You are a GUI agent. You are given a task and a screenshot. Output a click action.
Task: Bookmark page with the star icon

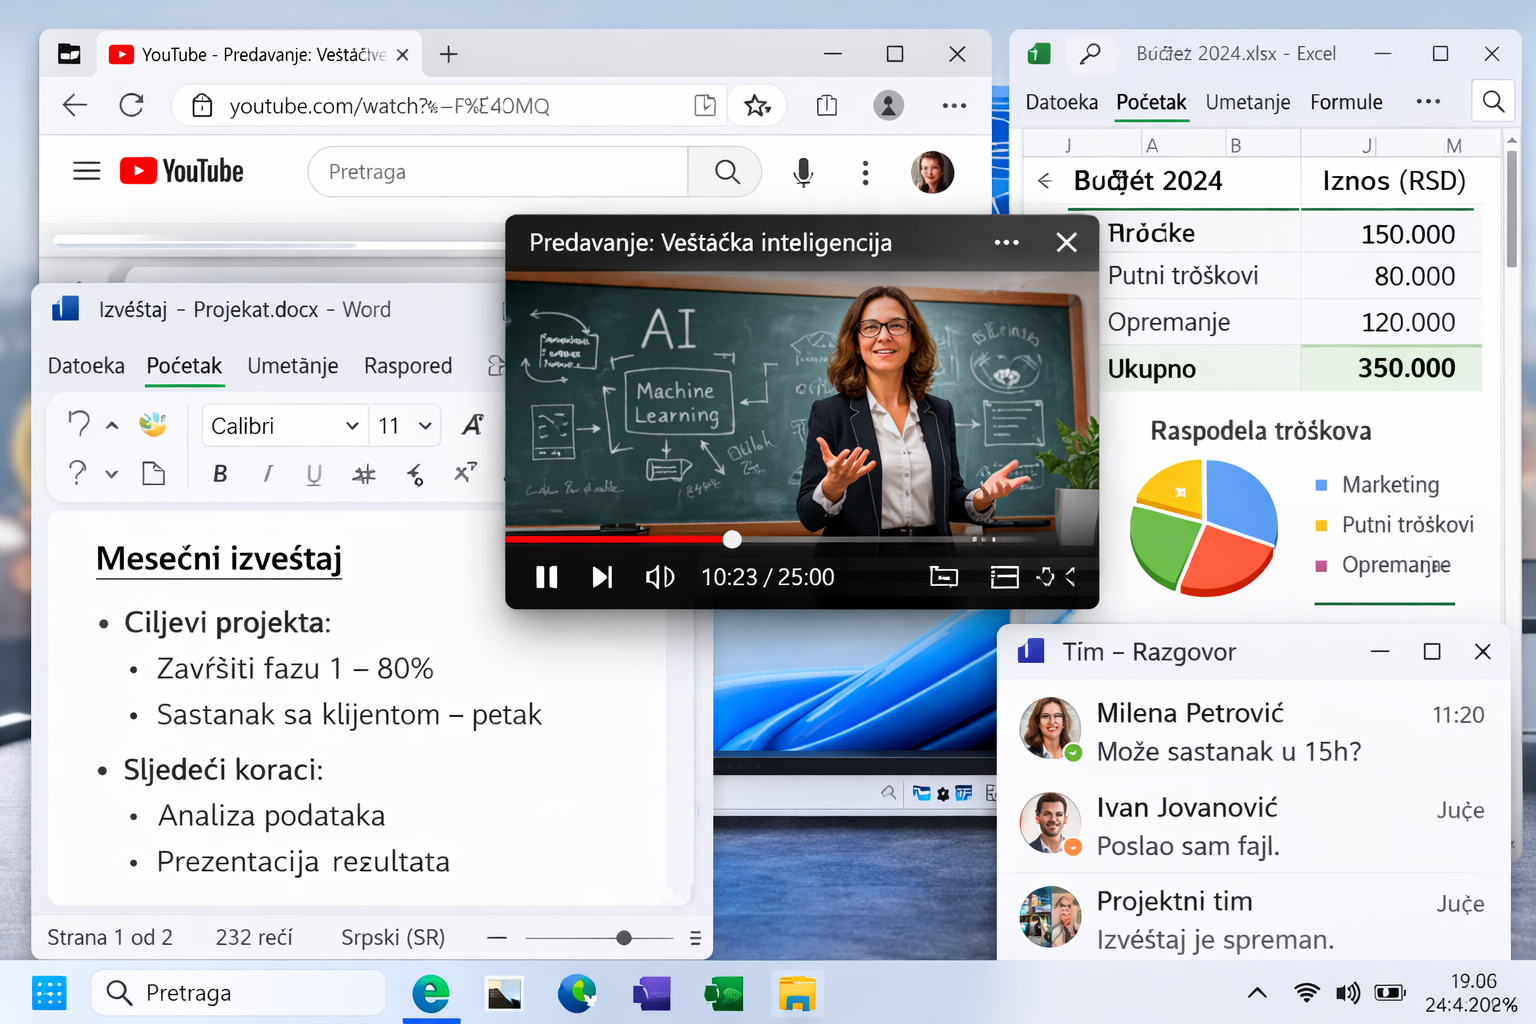pos(757,105)
